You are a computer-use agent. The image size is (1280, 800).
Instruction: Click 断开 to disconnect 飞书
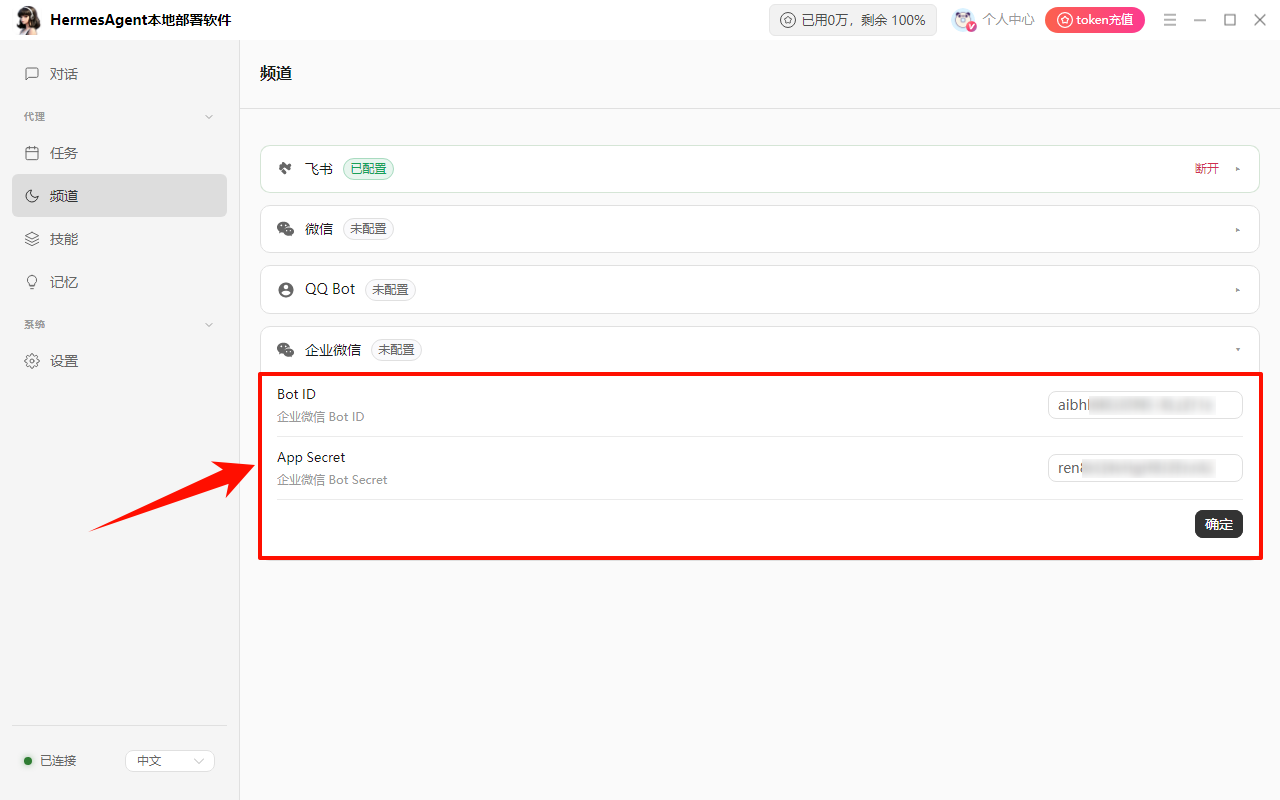(x=1207, y=169)
